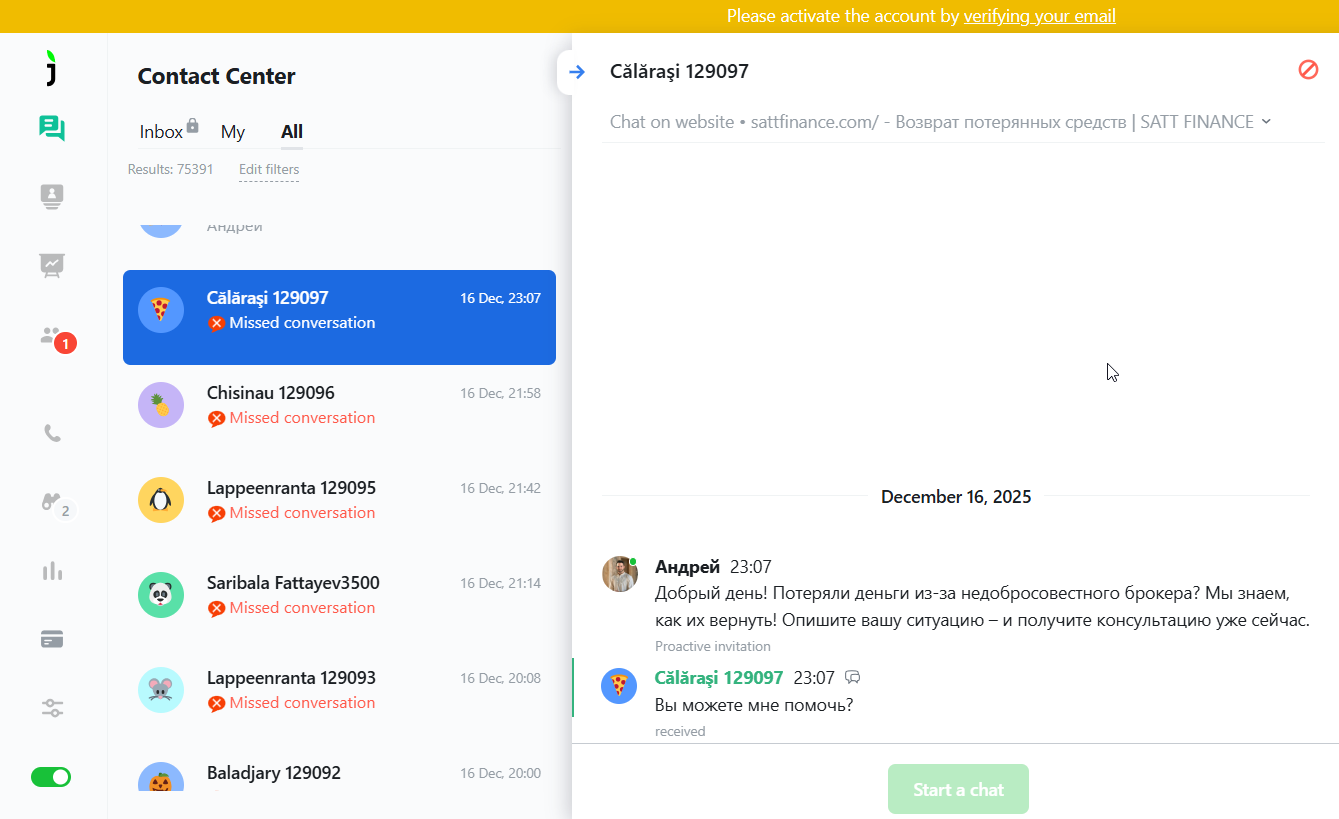Open the Lappeenranta 129093 conversation
Viewport: 1339px width, 819px height.
tap(339, 697)
